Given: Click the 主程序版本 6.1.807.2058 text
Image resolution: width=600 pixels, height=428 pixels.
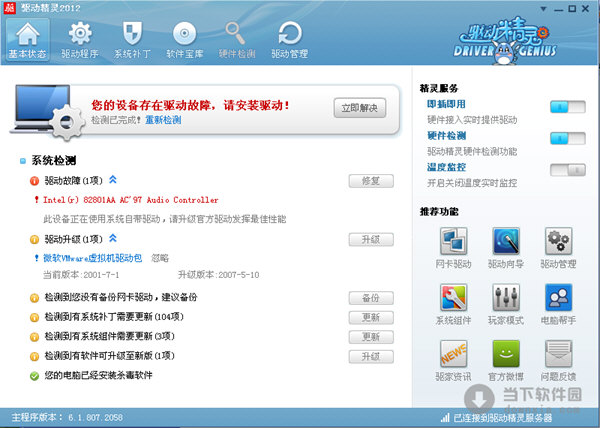Looking at the screenshot, I should pyautogui.click(x=67, y=417).
